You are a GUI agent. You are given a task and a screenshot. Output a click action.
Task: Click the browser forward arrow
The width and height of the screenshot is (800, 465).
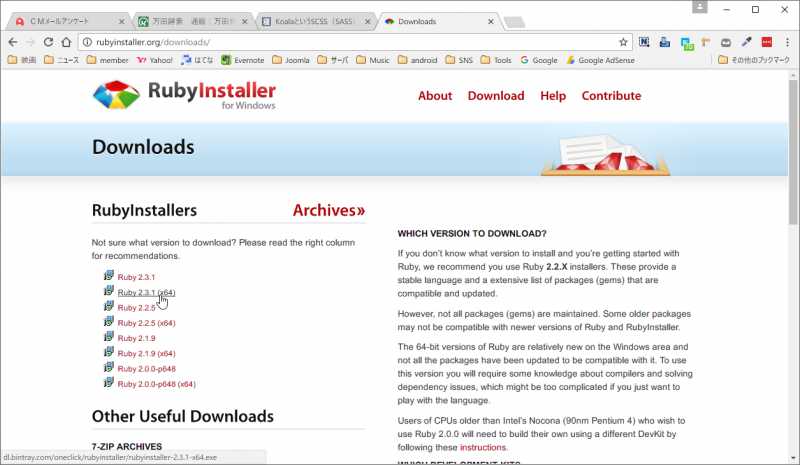[31, 42]
